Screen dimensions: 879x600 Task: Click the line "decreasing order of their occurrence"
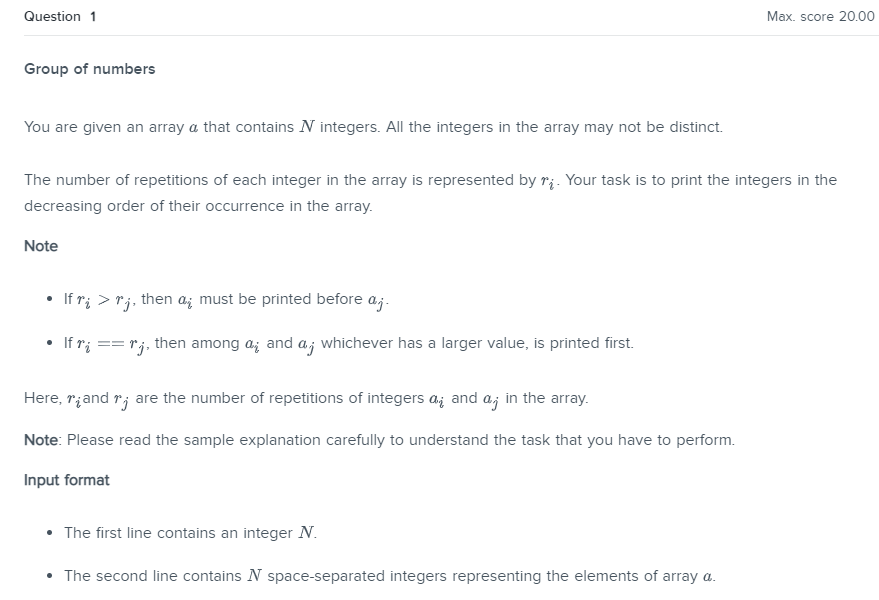pos(198,206)
